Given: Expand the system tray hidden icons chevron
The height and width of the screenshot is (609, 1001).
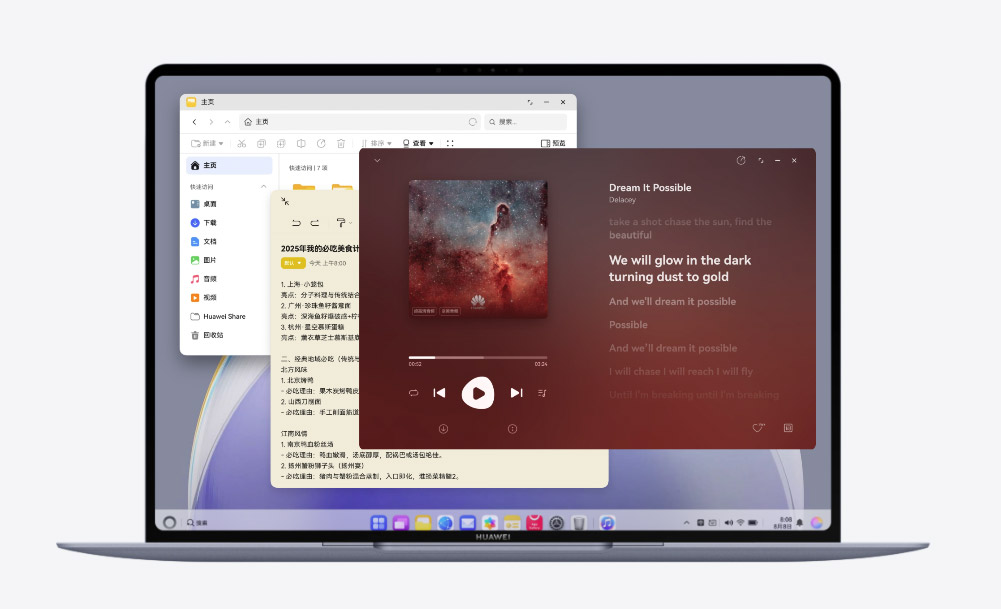Looking at the screenshot, I should coord(686,522).
